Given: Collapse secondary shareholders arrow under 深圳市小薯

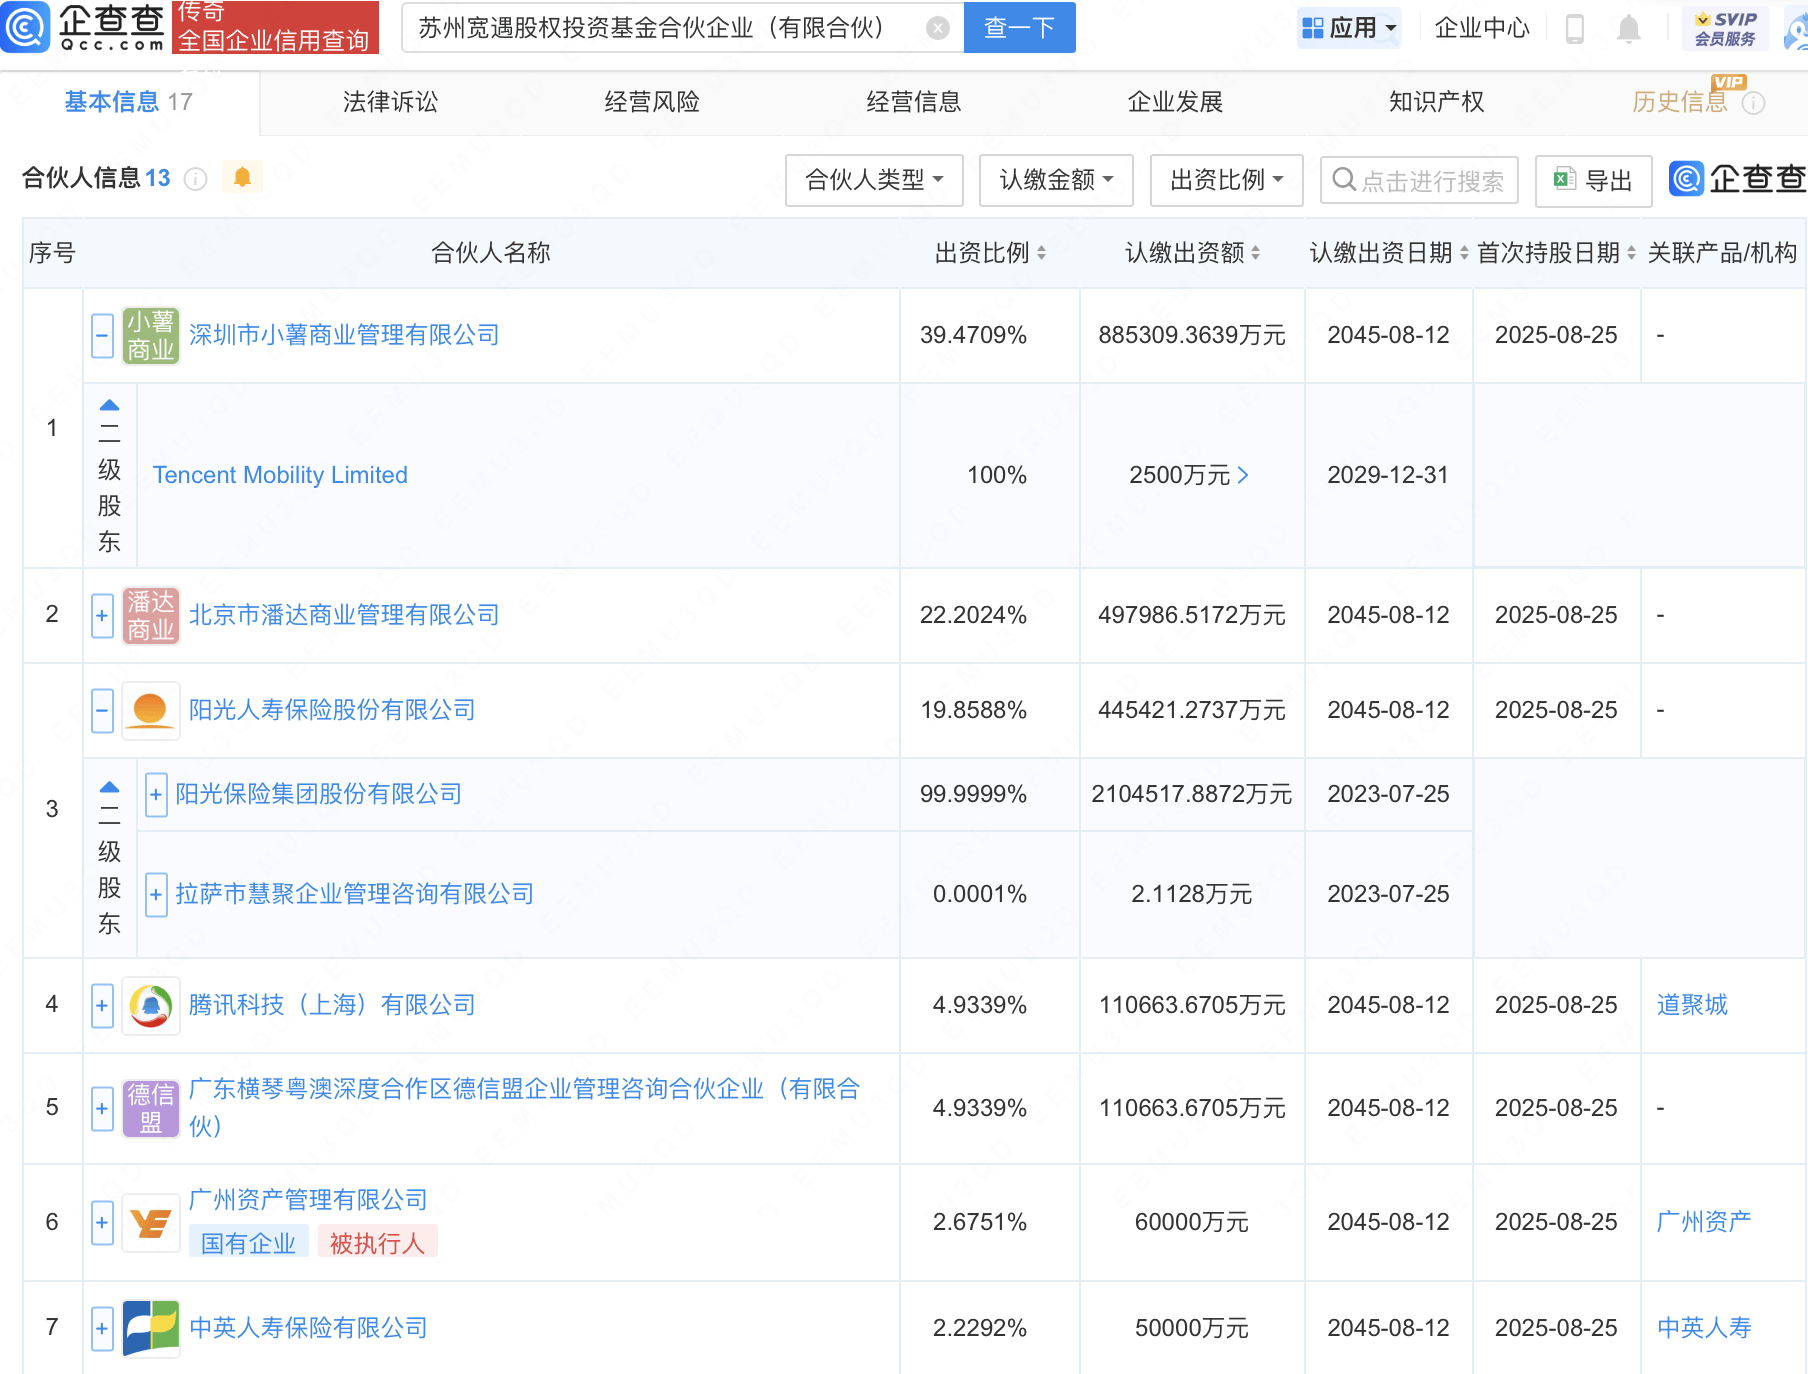Looking at the screenshot, I should 109,406.
